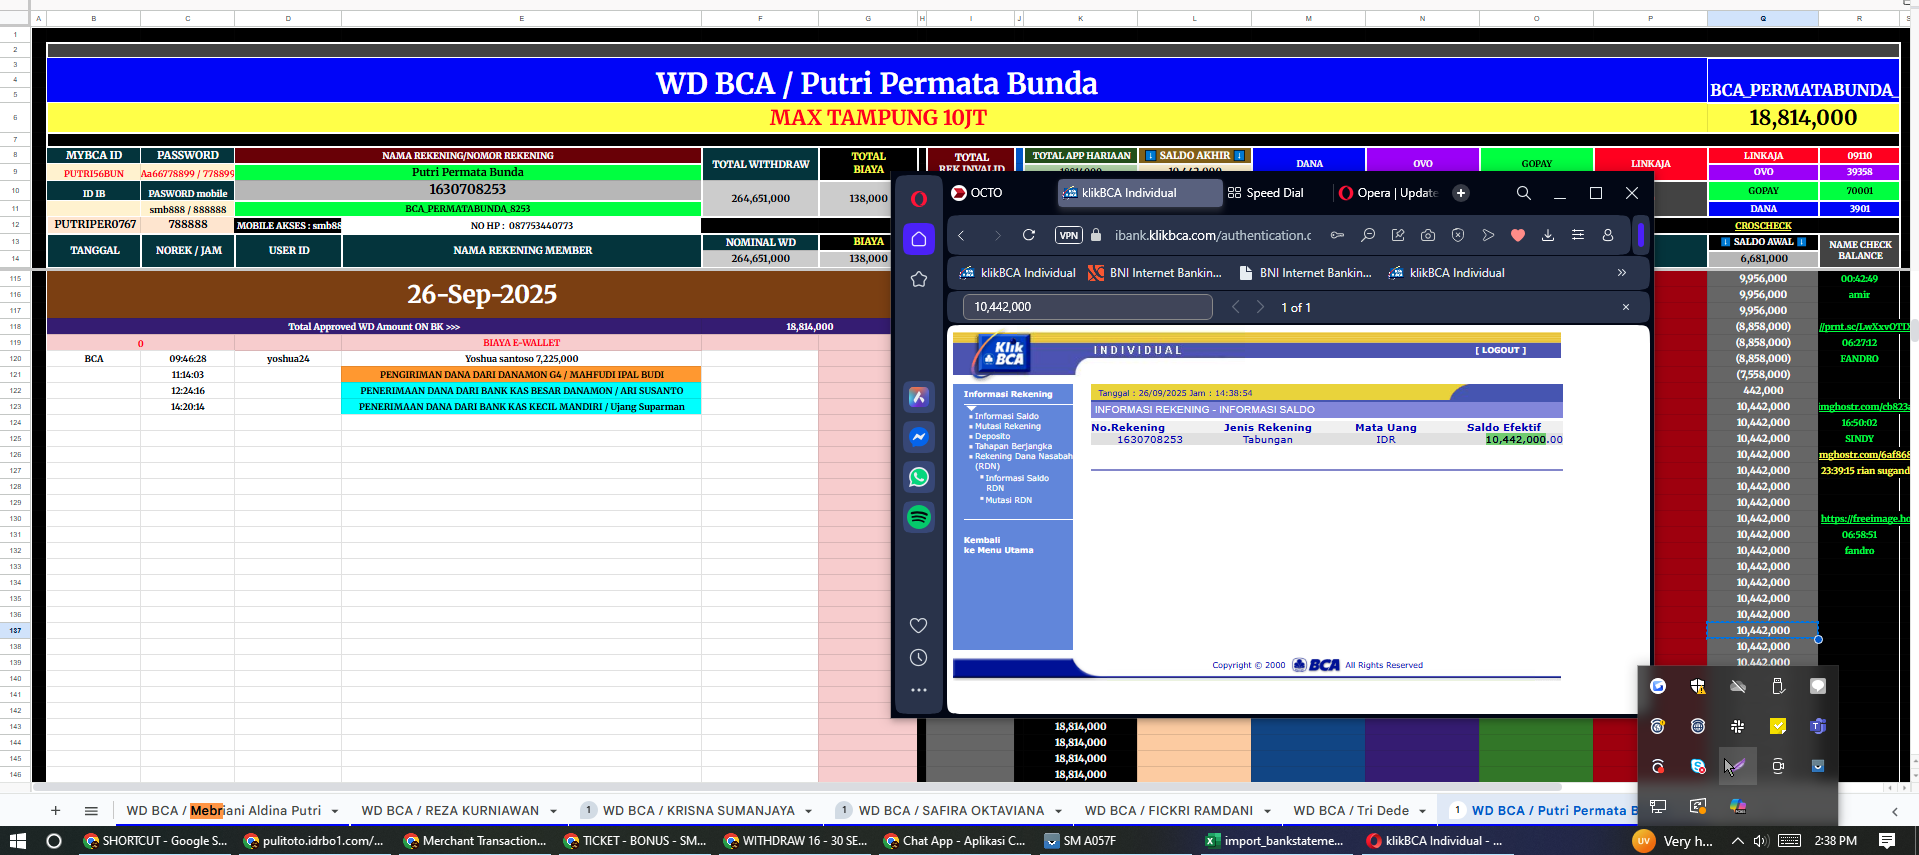Viewport: 1919px width, 855px height.
Task: Open WD BCA / REZA KURNIAWAN sheet
Action: [x=450, y=811]
